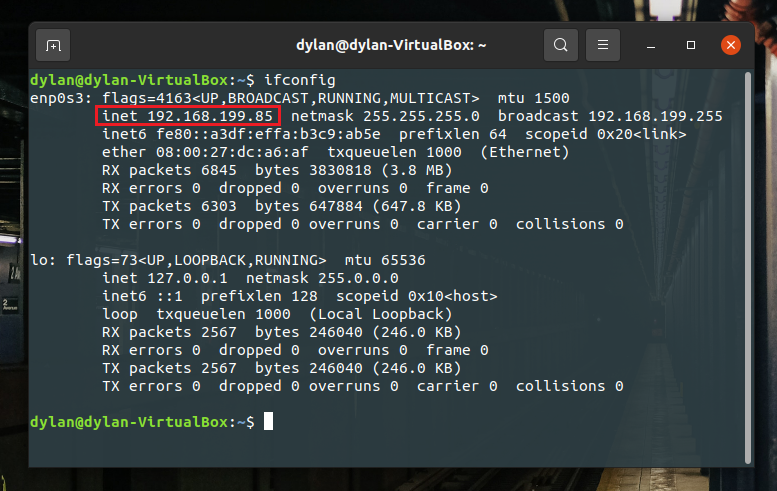Click scopeid 0x10<host> text
The image size is (777, 491).
pos(416,296)
